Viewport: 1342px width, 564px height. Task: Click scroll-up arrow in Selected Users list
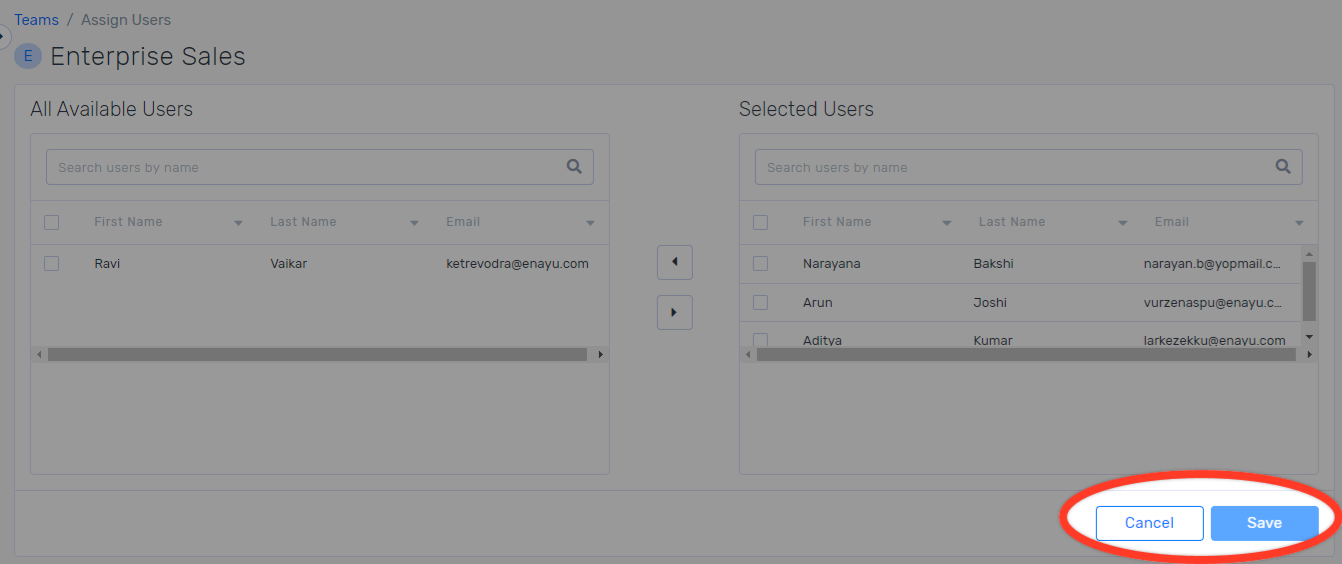(1310, 252)
